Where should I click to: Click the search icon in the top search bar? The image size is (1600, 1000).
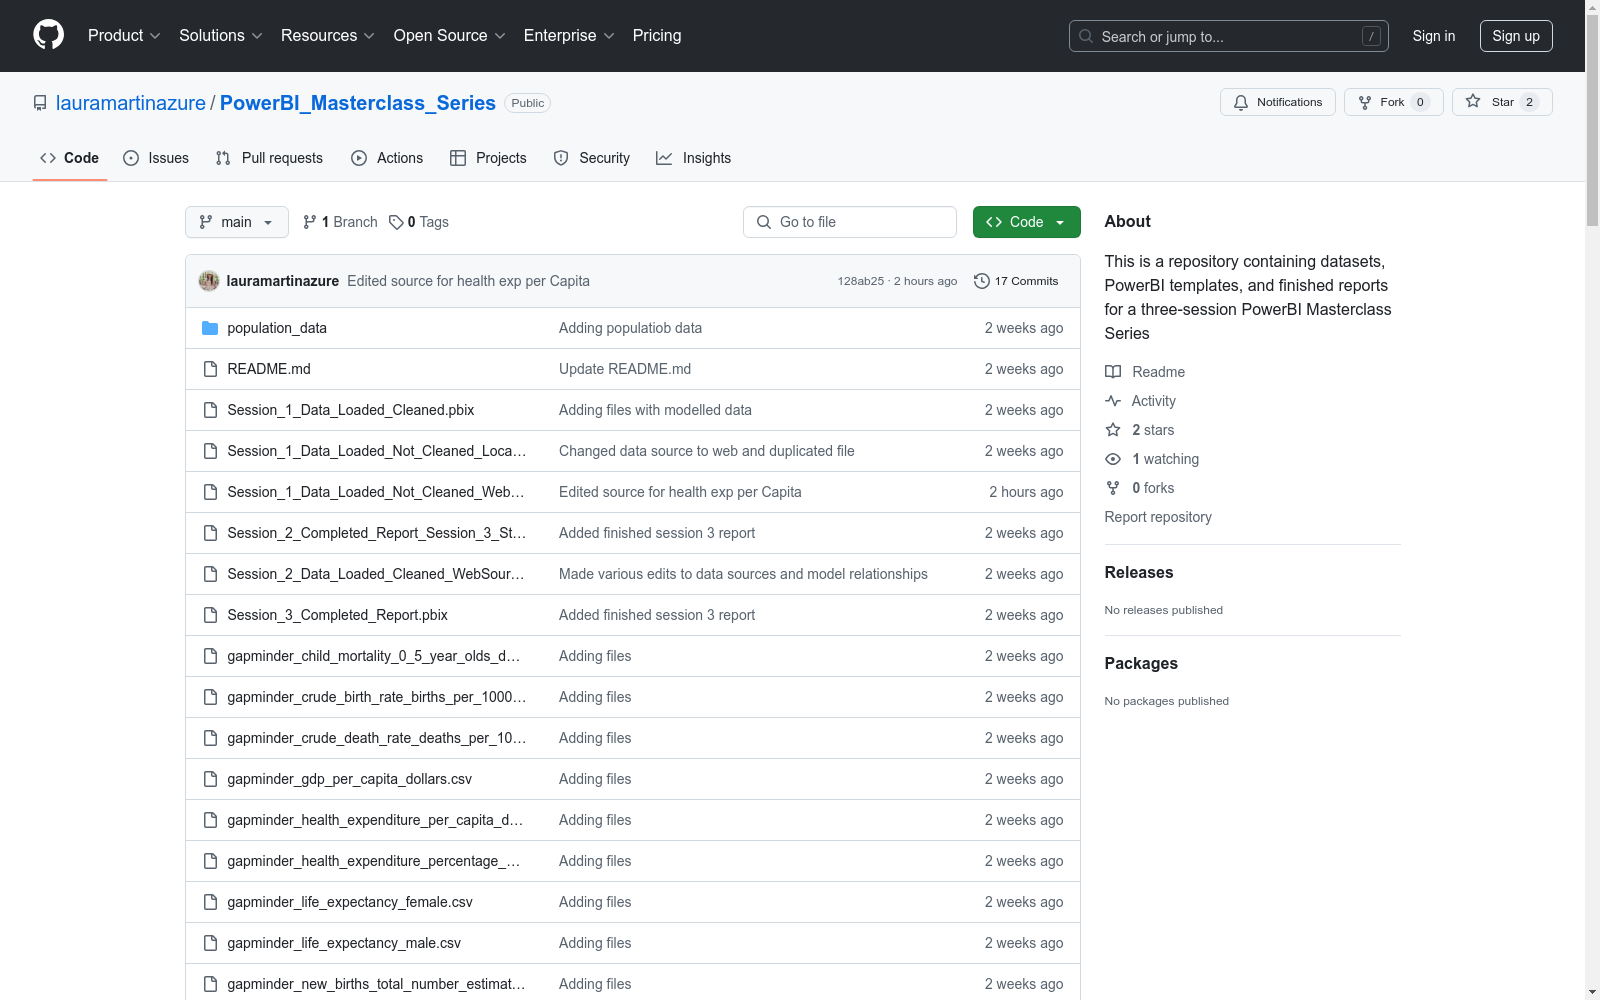coord(1086,36)
